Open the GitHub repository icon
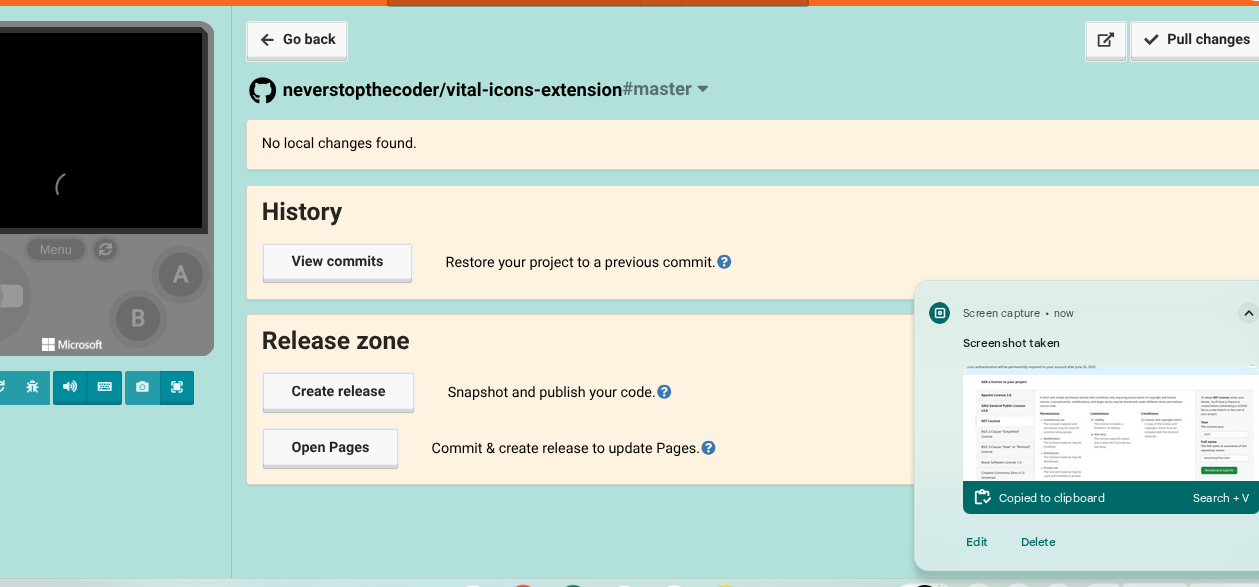This screenshot has height=587, width=1259. [262, 90]
